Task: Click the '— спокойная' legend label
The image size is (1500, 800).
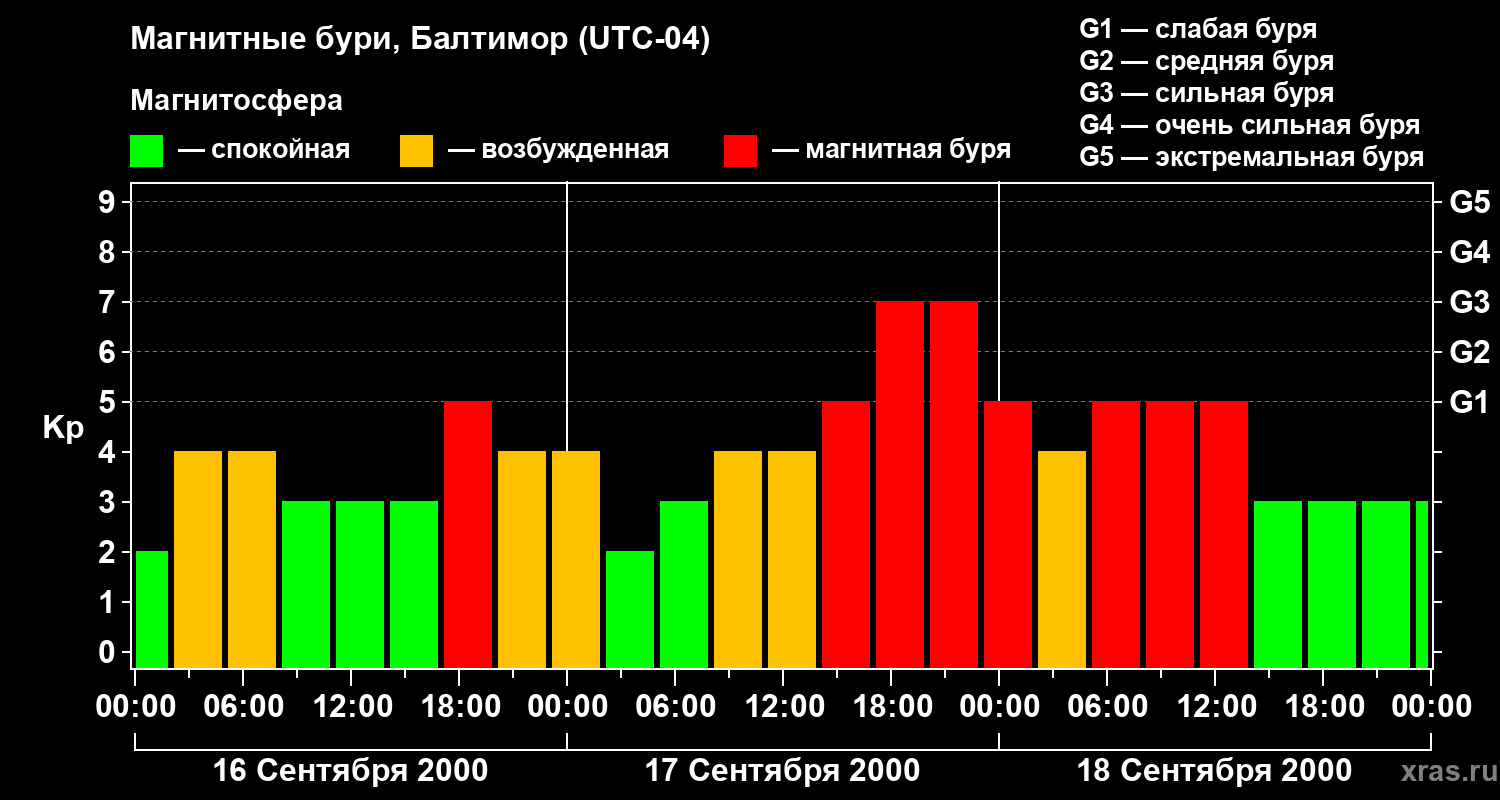Action: pos(264,150)
